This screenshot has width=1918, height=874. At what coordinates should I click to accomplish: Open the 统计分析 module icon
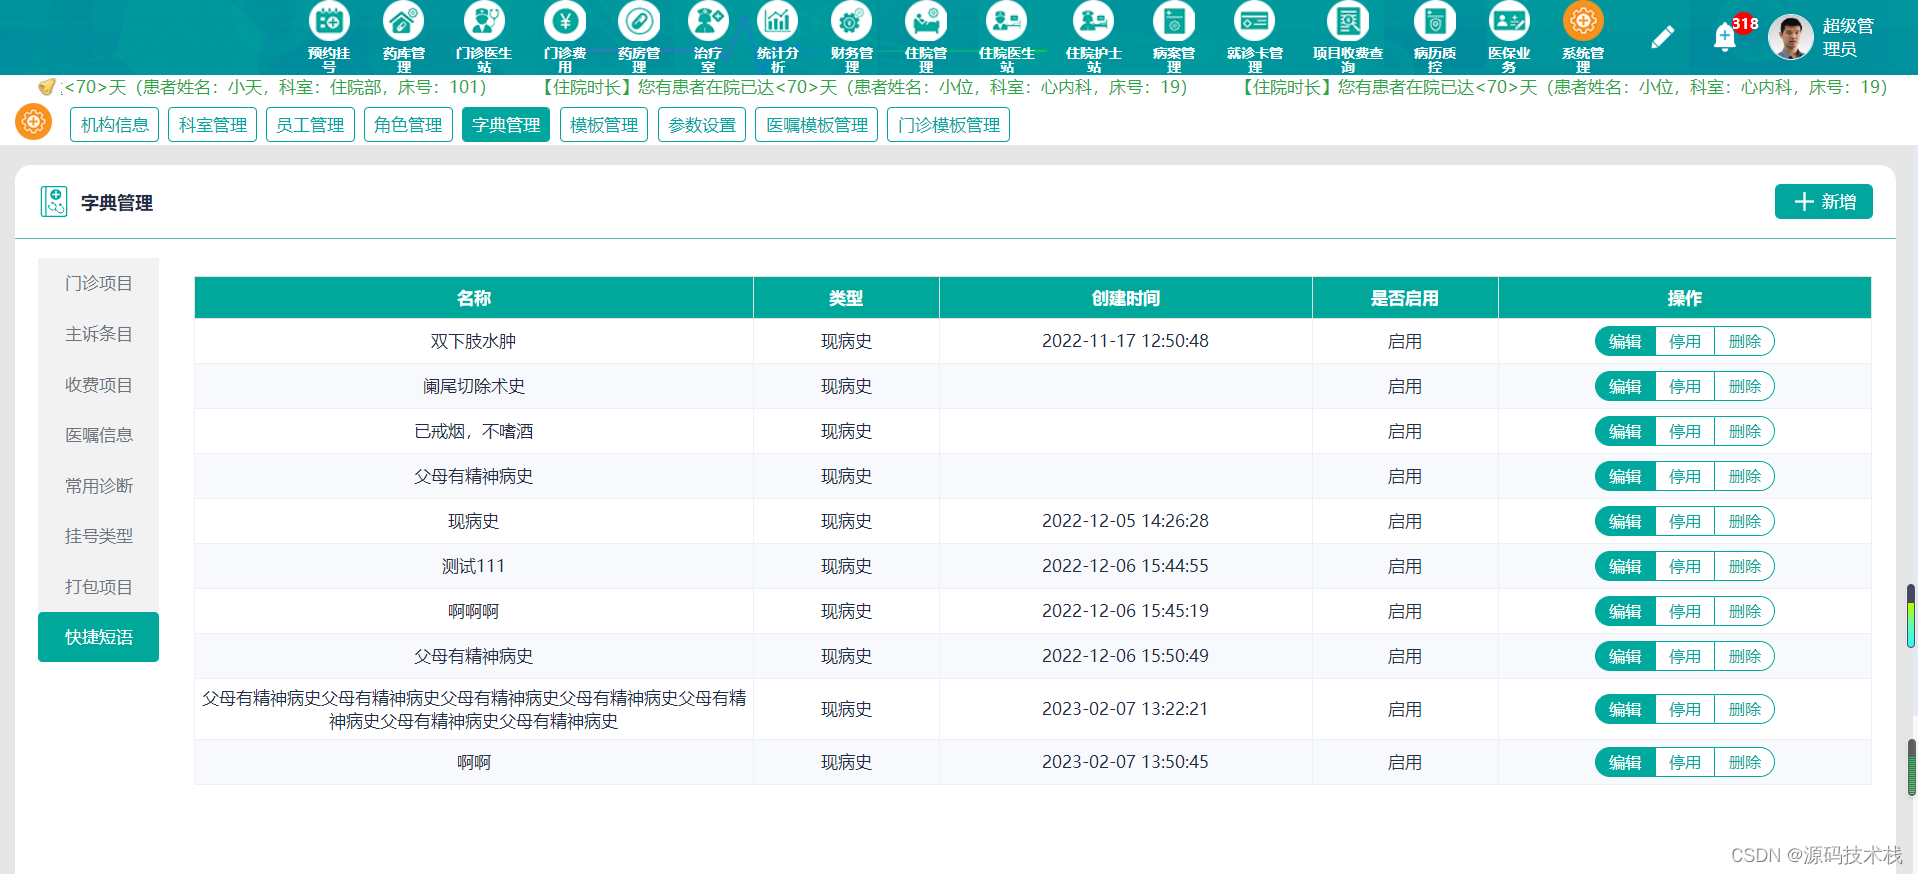778,22
